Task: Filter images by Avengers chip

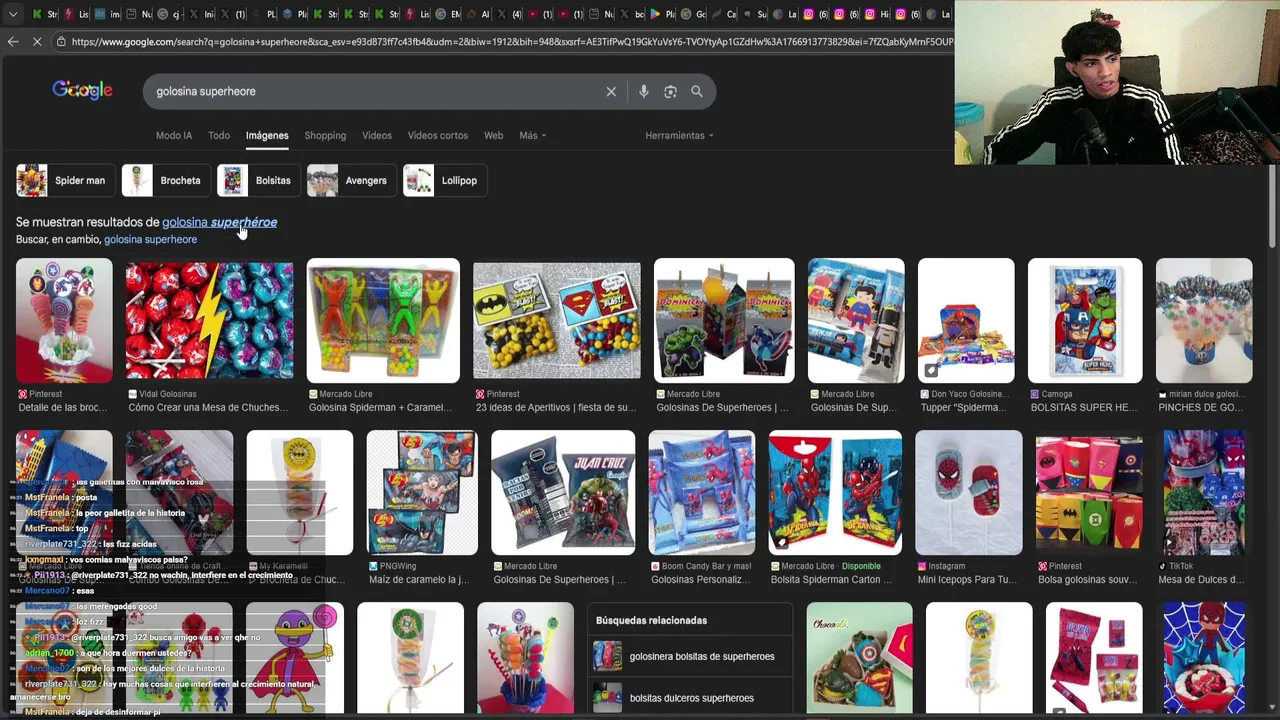Action: 351,180
